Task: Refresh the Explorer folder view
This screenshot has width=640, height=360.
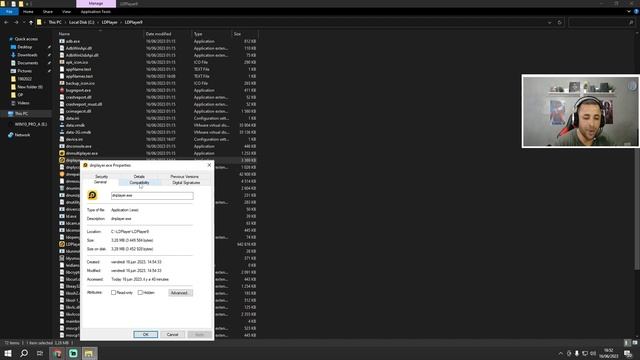Action: coord(560,22)
